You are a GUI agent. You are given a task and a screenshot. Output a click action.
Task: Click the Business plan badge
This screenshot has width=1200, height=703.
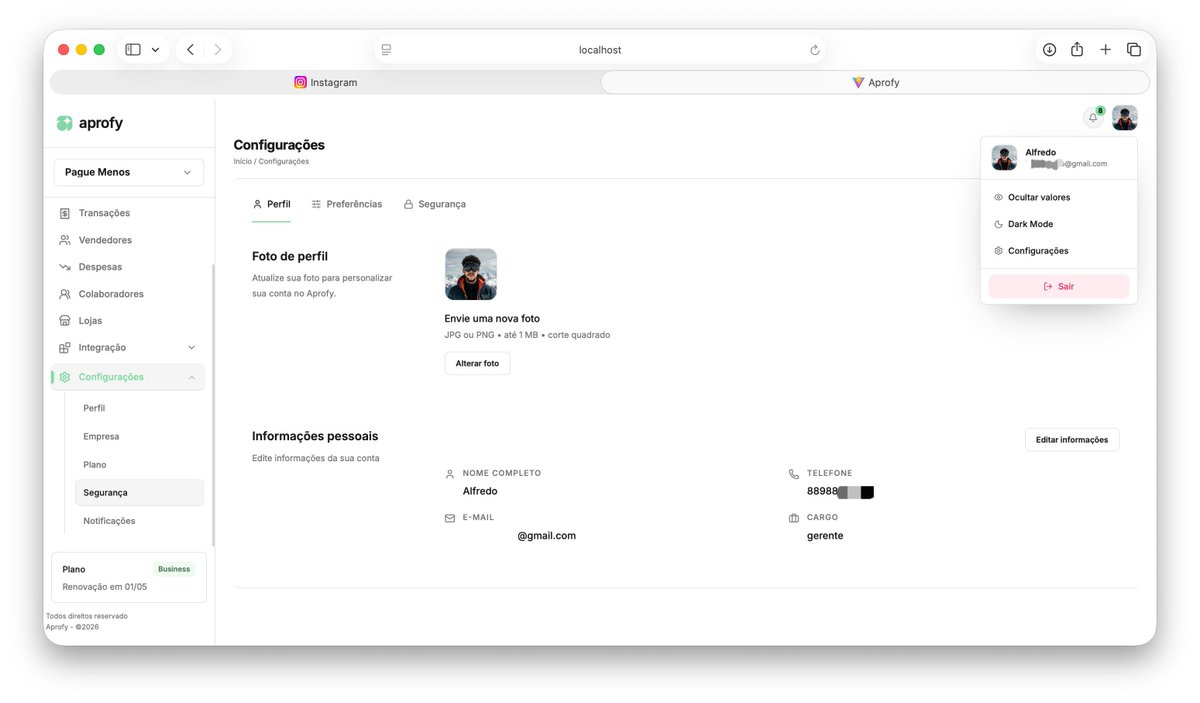[x=174, y=569]
